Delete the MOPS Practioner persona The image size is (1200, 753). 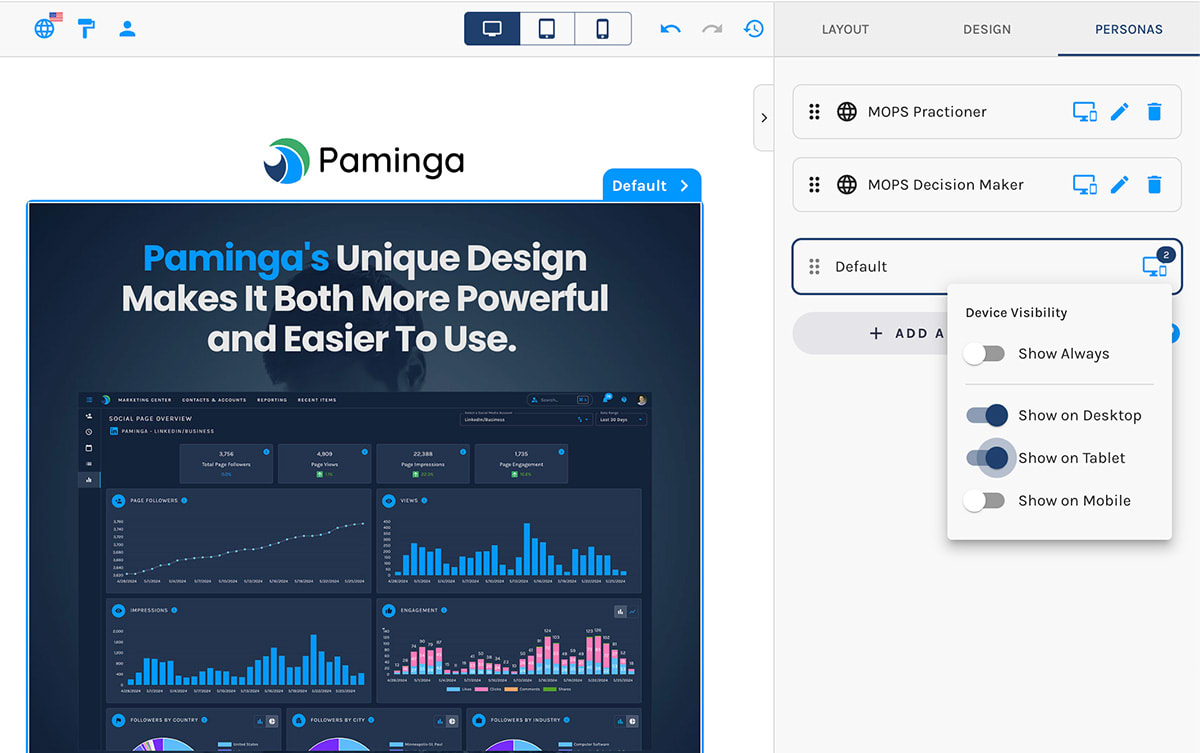tap(1155, 112)
